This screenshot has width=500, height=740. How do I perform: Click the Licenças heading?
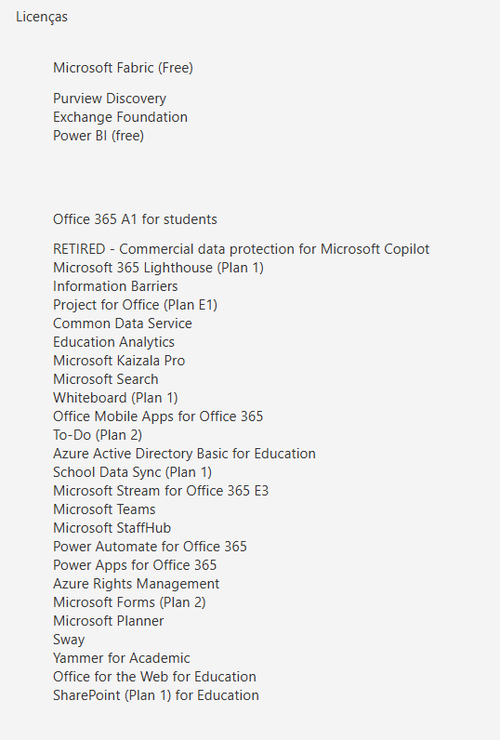tap(42, 17)
